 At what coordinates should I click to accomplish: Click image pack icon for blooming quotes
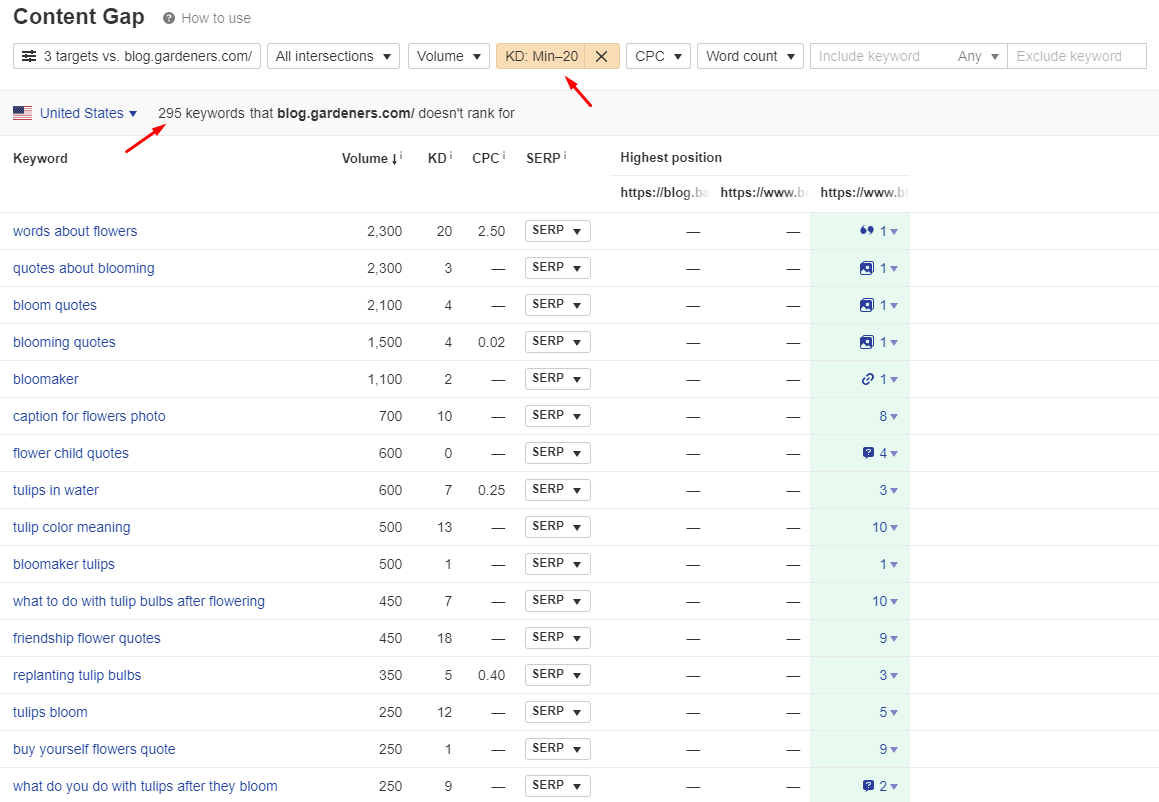(867, 342)
